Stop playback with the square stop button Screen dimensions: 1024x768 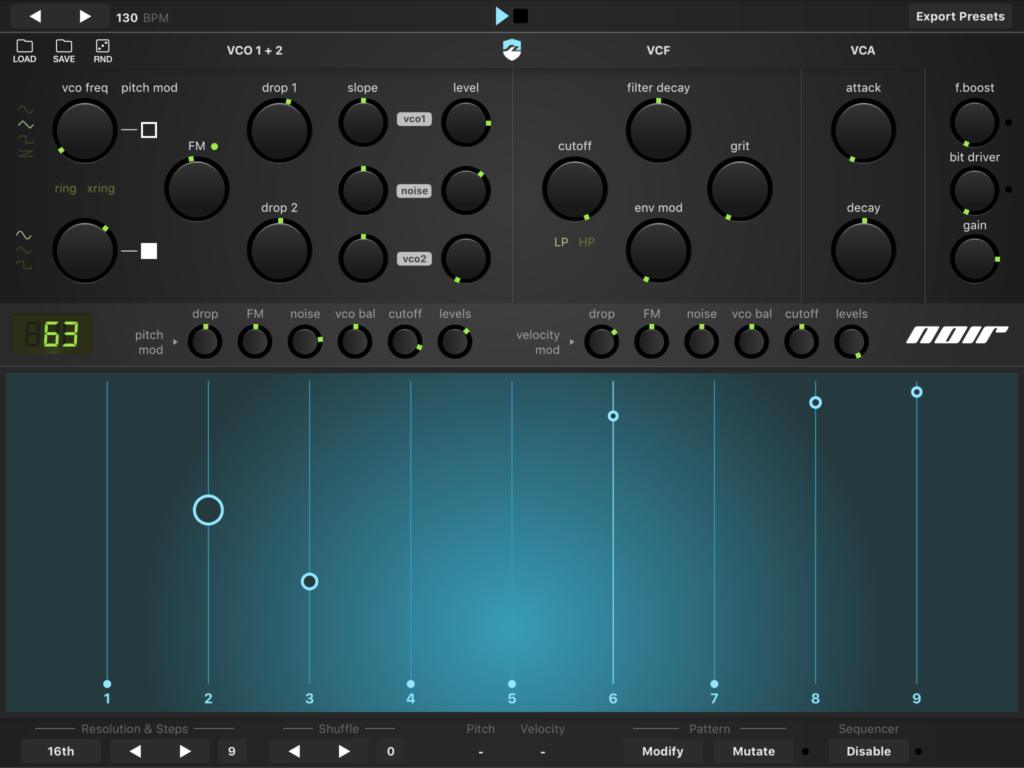pyautogui.click(x=520, y=16)
